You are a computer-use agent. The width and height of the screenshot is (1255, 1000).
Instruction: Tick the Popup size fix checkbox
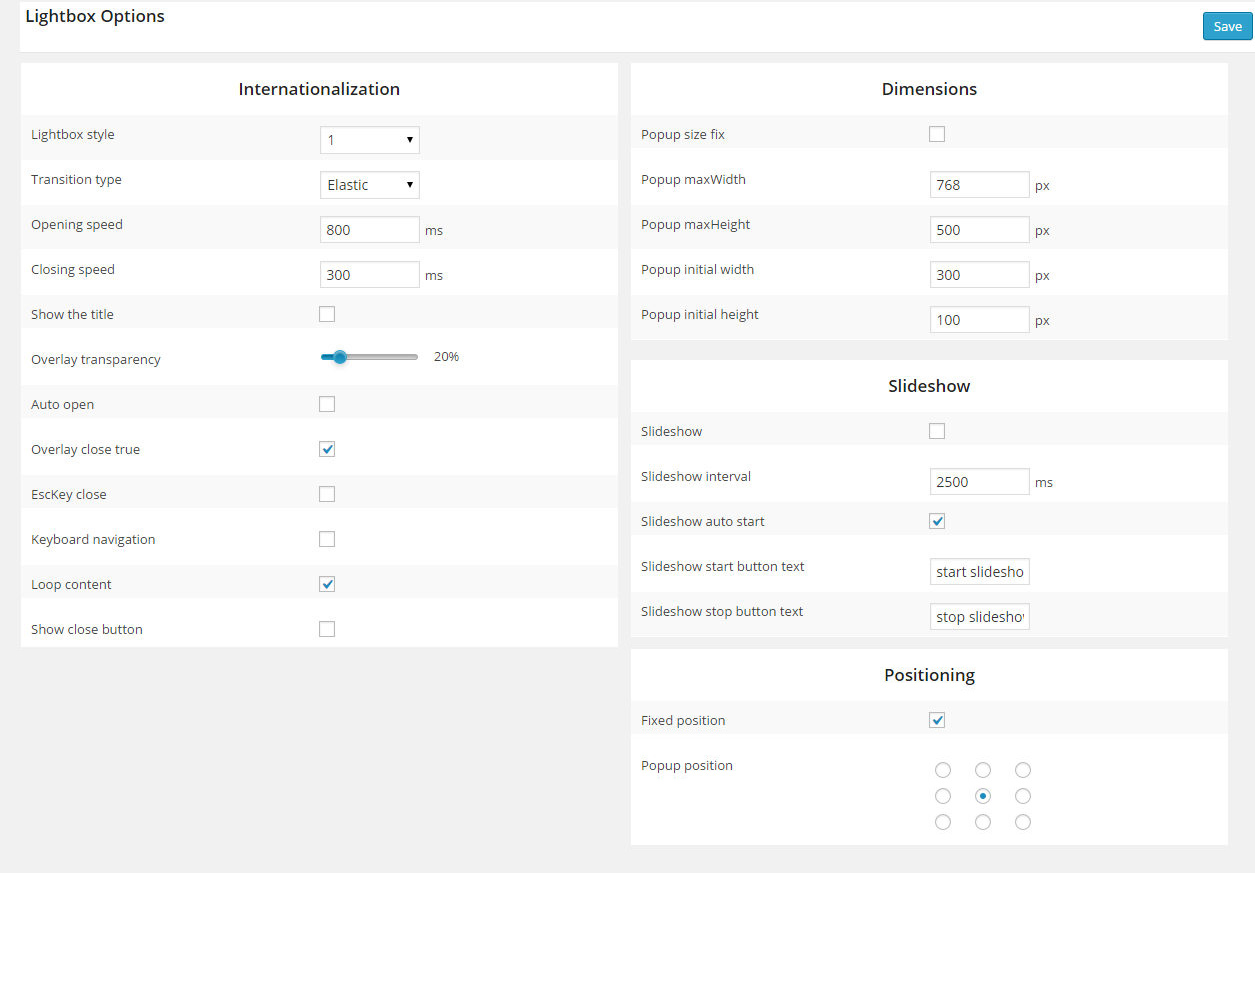937,134
